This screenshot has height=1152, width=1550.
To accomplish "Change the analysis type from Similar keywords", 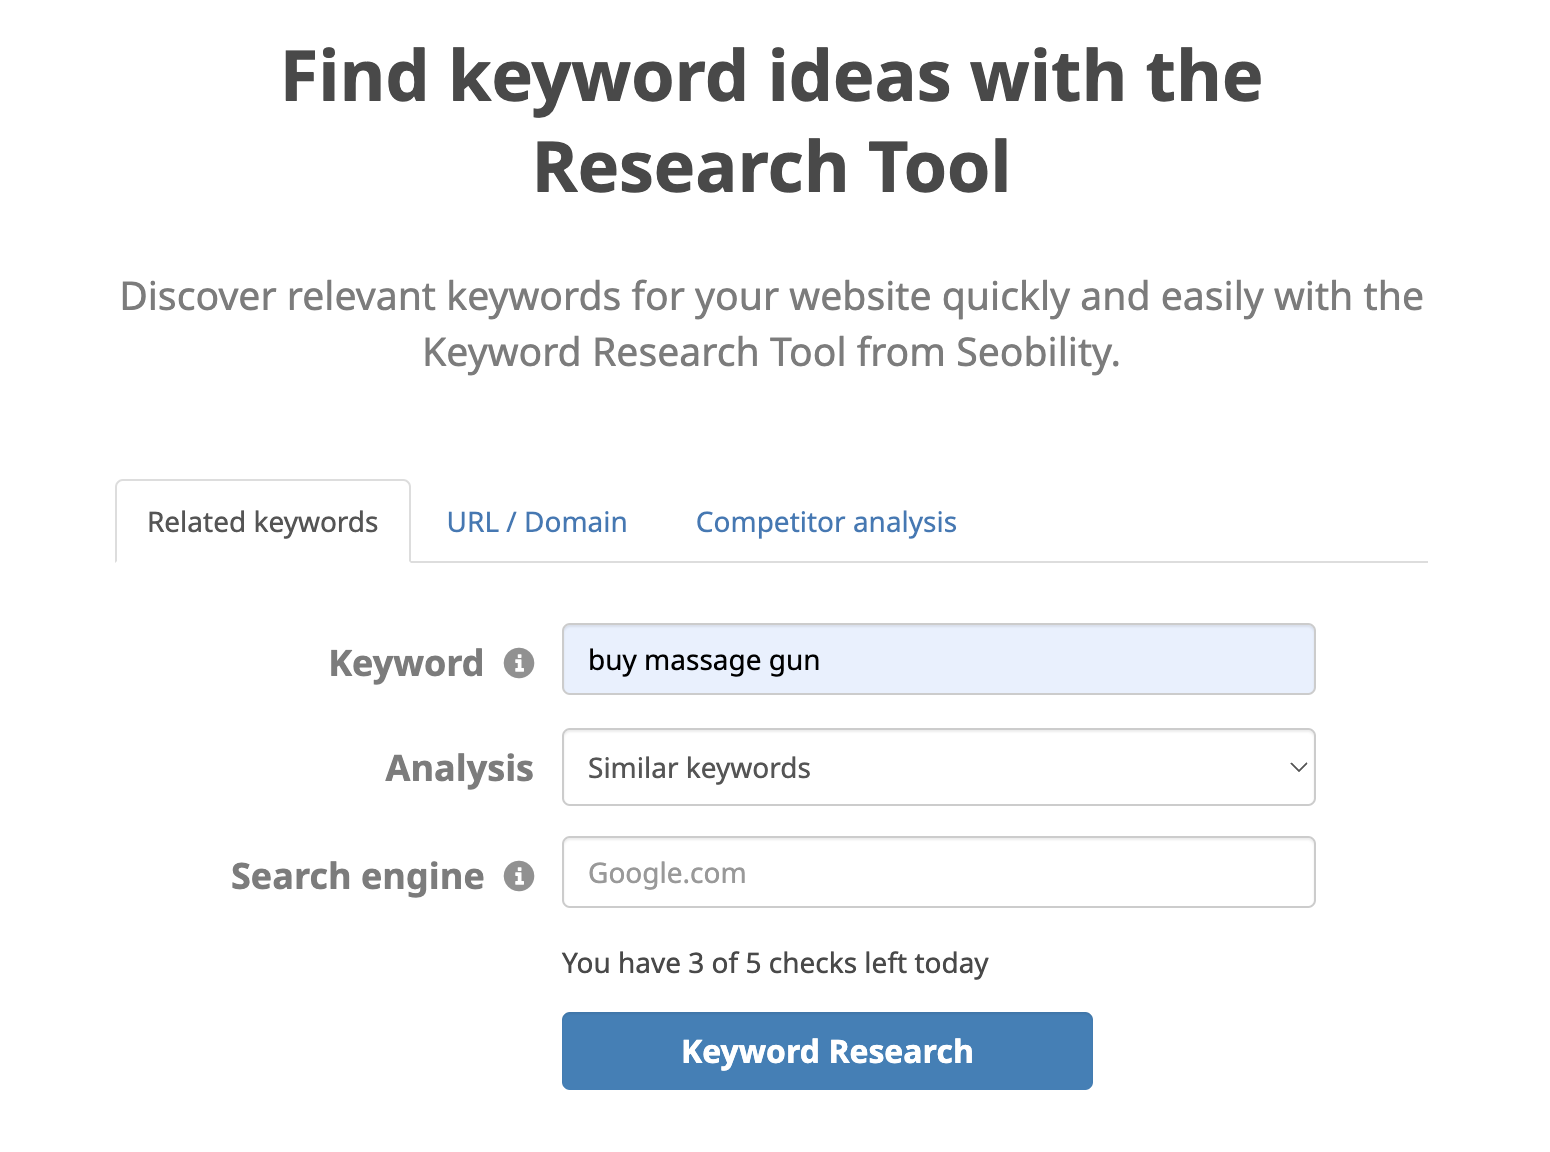I will click(938, 767).
